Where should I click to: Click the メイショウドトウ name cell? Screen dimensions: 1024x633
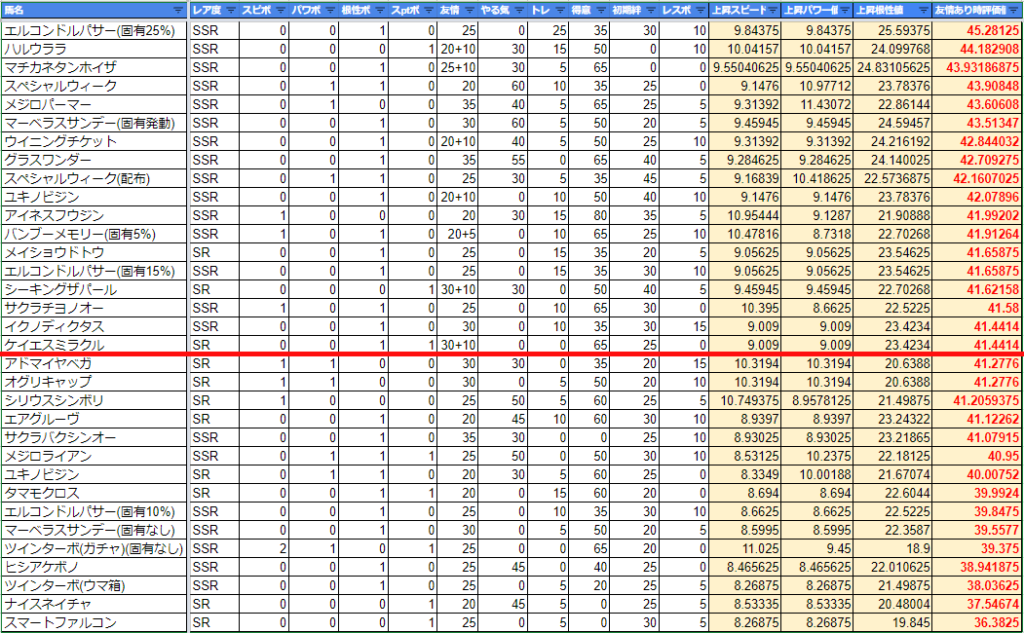[x=95, y=252]
